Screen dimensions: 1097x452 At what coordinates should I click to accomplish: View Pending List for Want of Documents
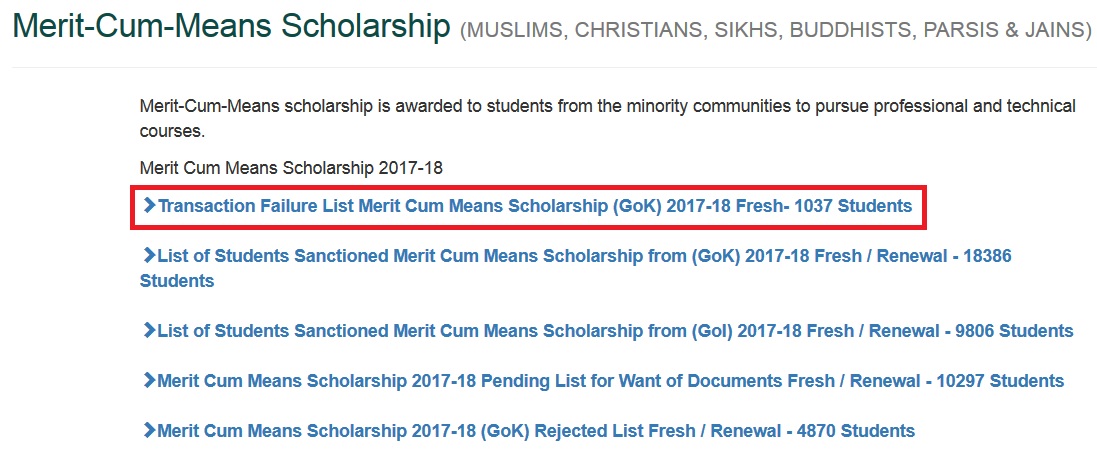(560, 381)
